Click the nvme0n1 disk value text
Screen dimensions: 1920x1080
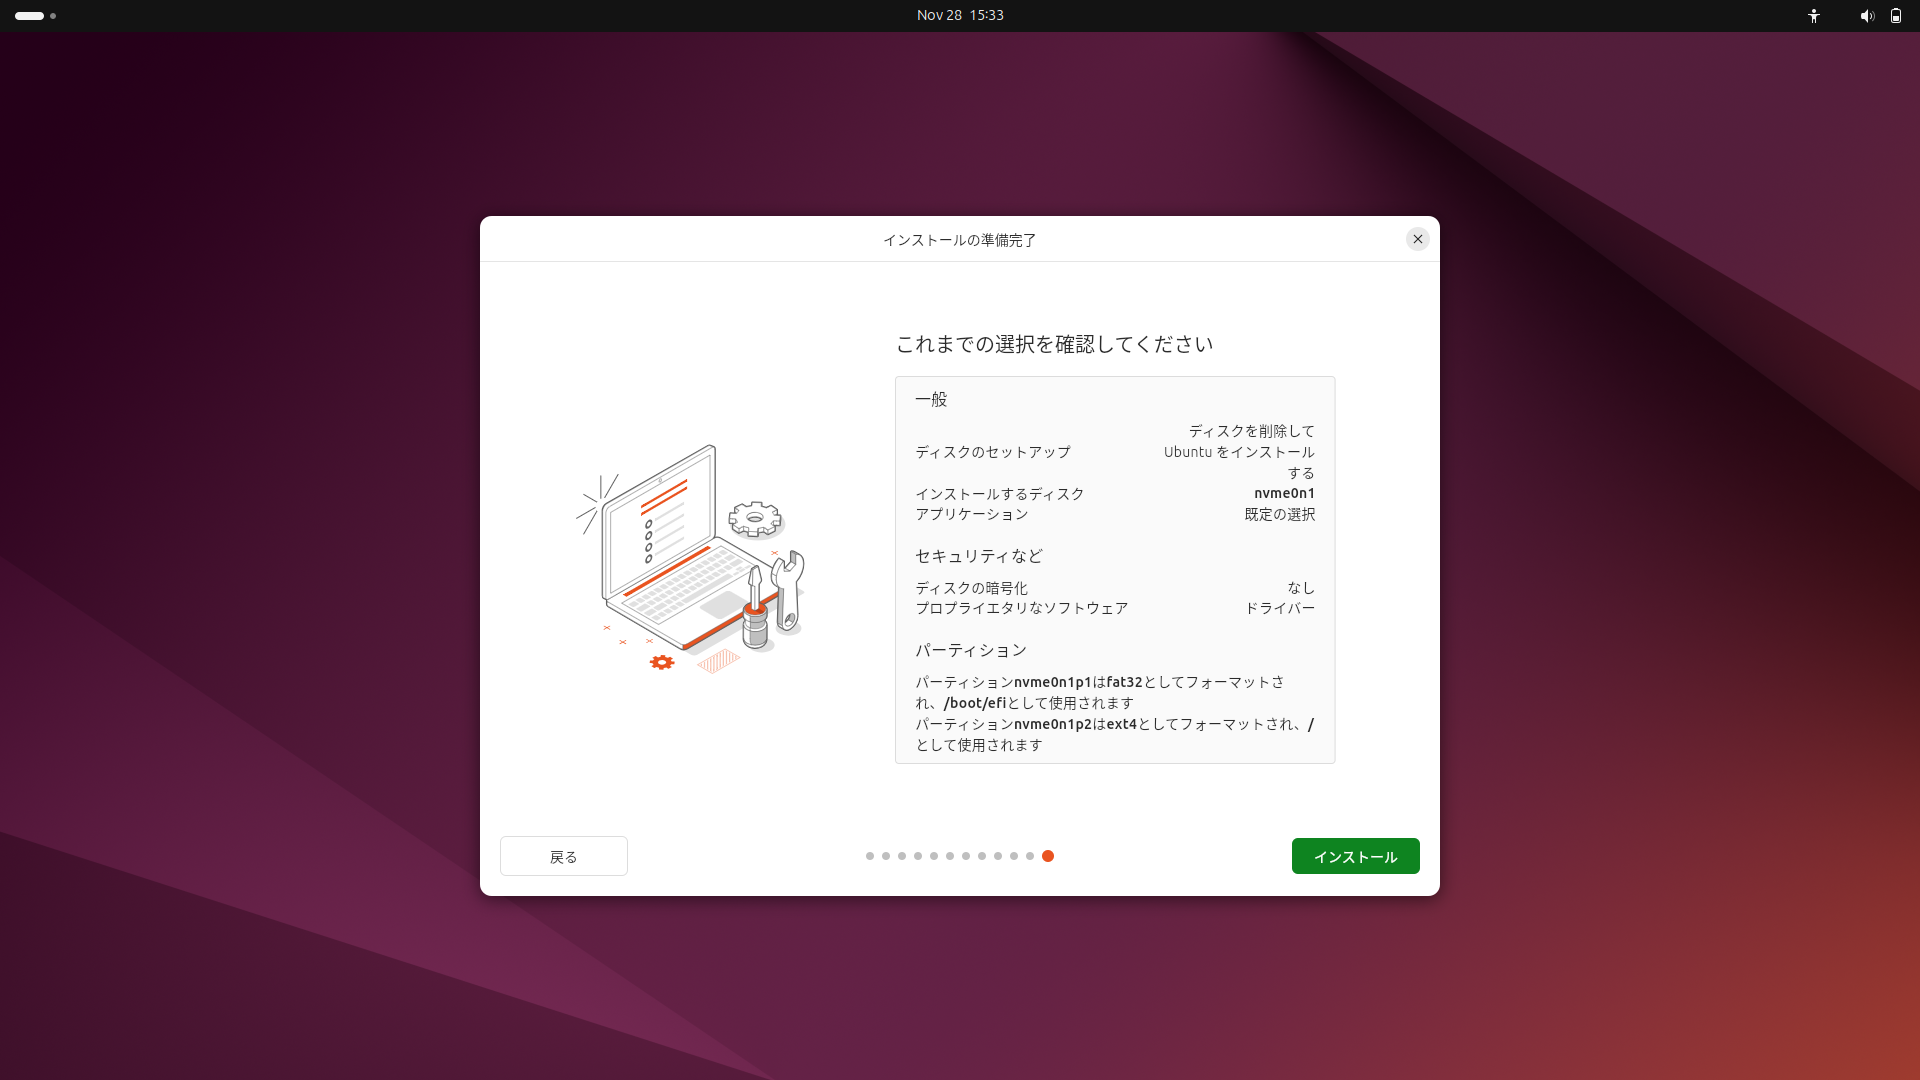coord(1286,493)
